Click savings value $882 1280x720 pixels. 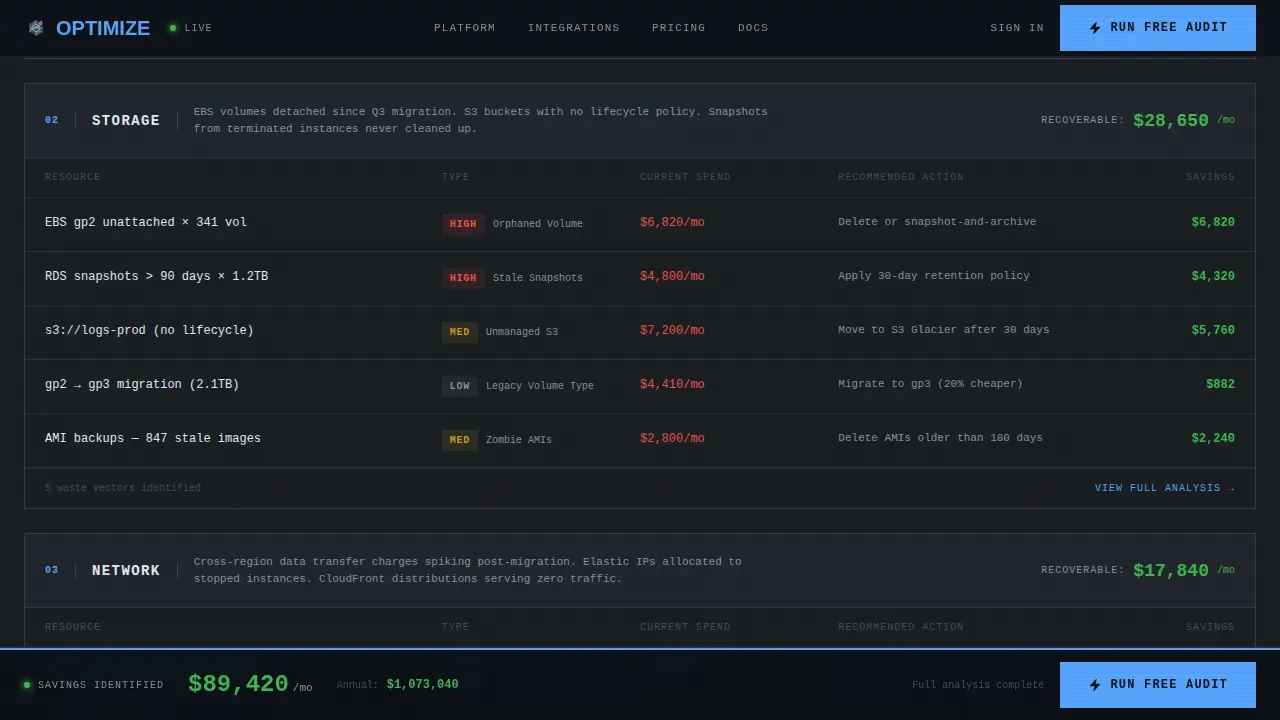[x=1220, y=384]
